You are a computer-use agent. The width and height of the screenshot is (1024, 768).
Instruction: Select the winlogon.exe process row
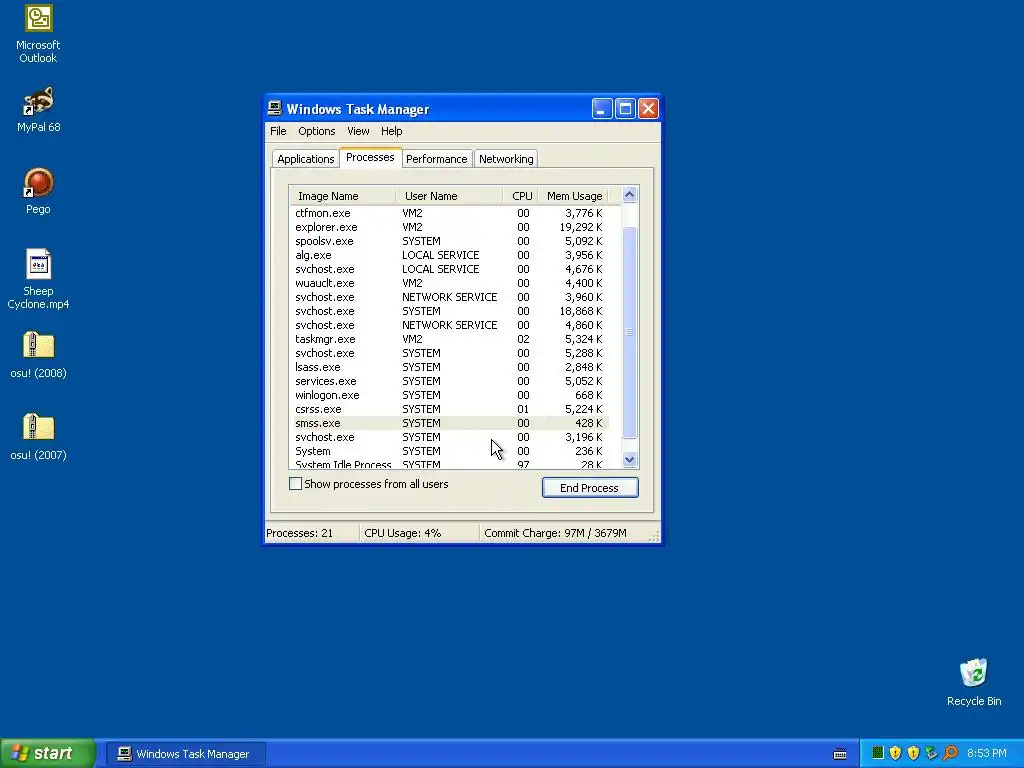pos(449,395)
